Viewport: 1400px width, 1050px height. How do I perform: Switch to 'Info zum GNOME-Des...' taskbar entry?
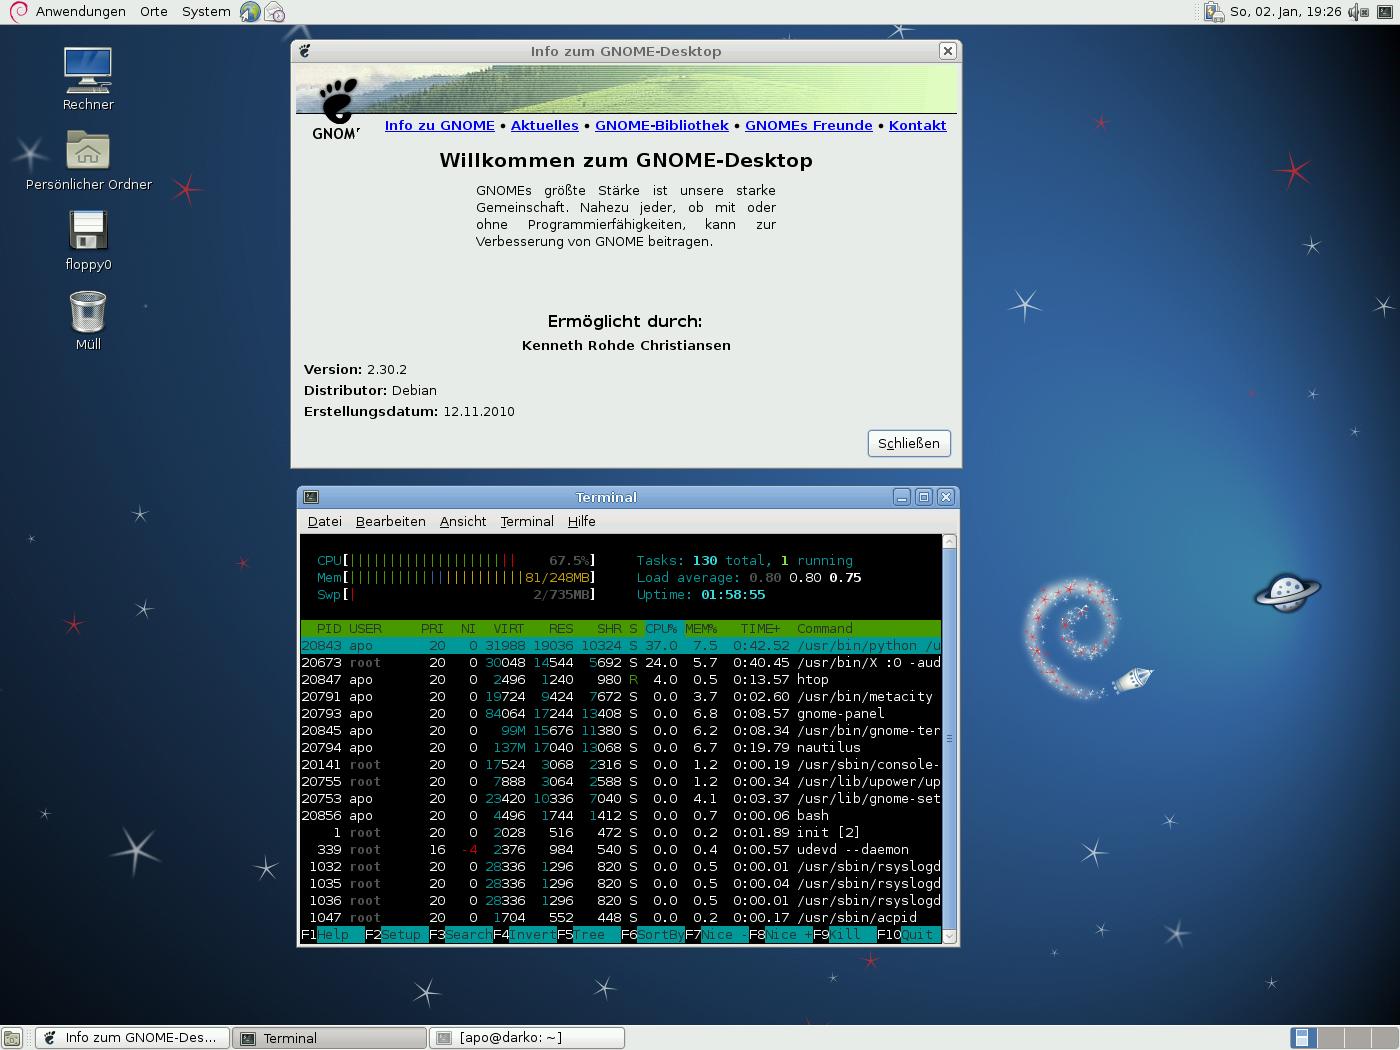point(133,1038)
